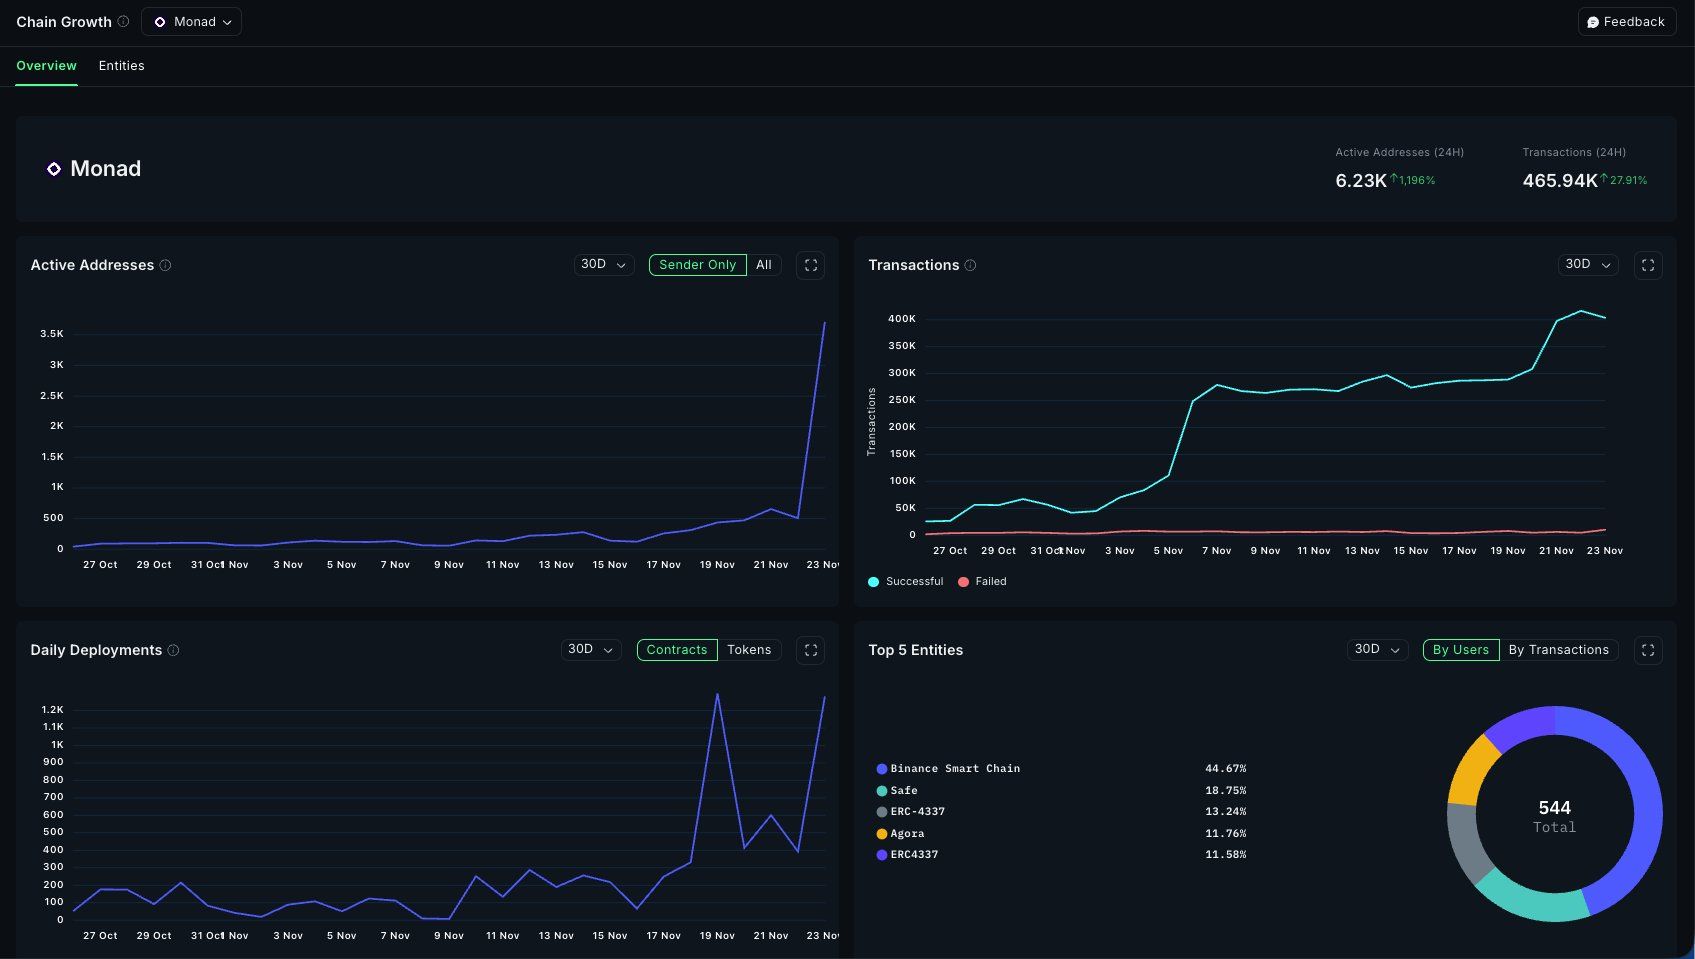This screenshot has height=959, width=1695.
Task: Open Active Addresses 30D range dropdown
Action: pos(603,265)
